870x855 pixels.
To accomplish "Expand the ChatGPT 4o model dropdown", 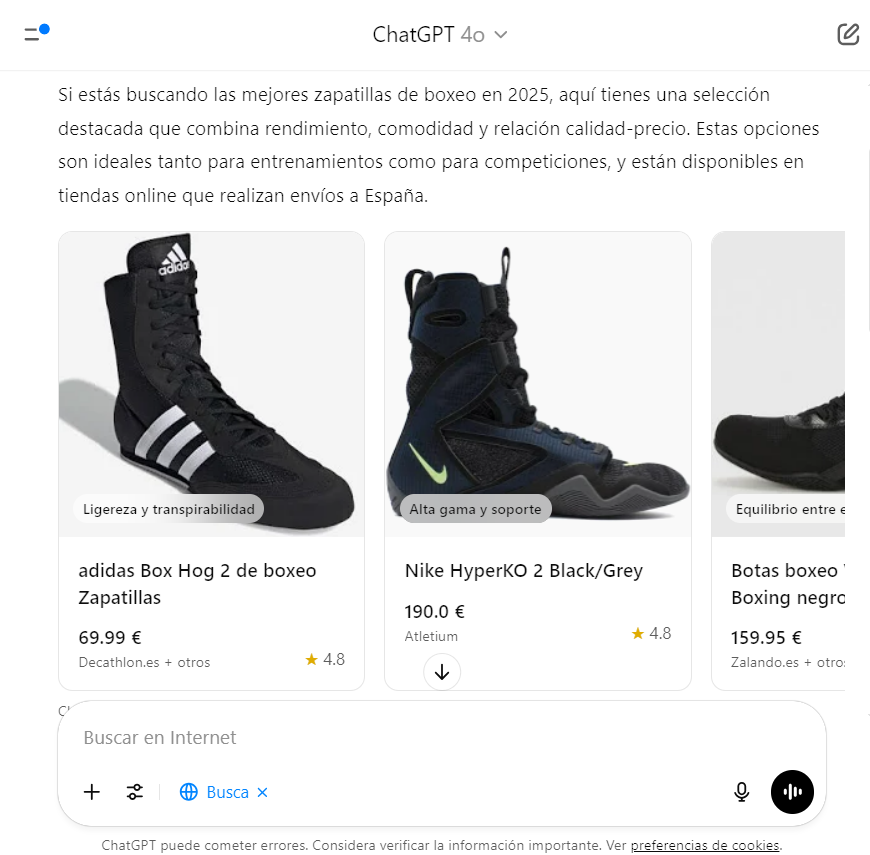I will click(x=440, y=34).
